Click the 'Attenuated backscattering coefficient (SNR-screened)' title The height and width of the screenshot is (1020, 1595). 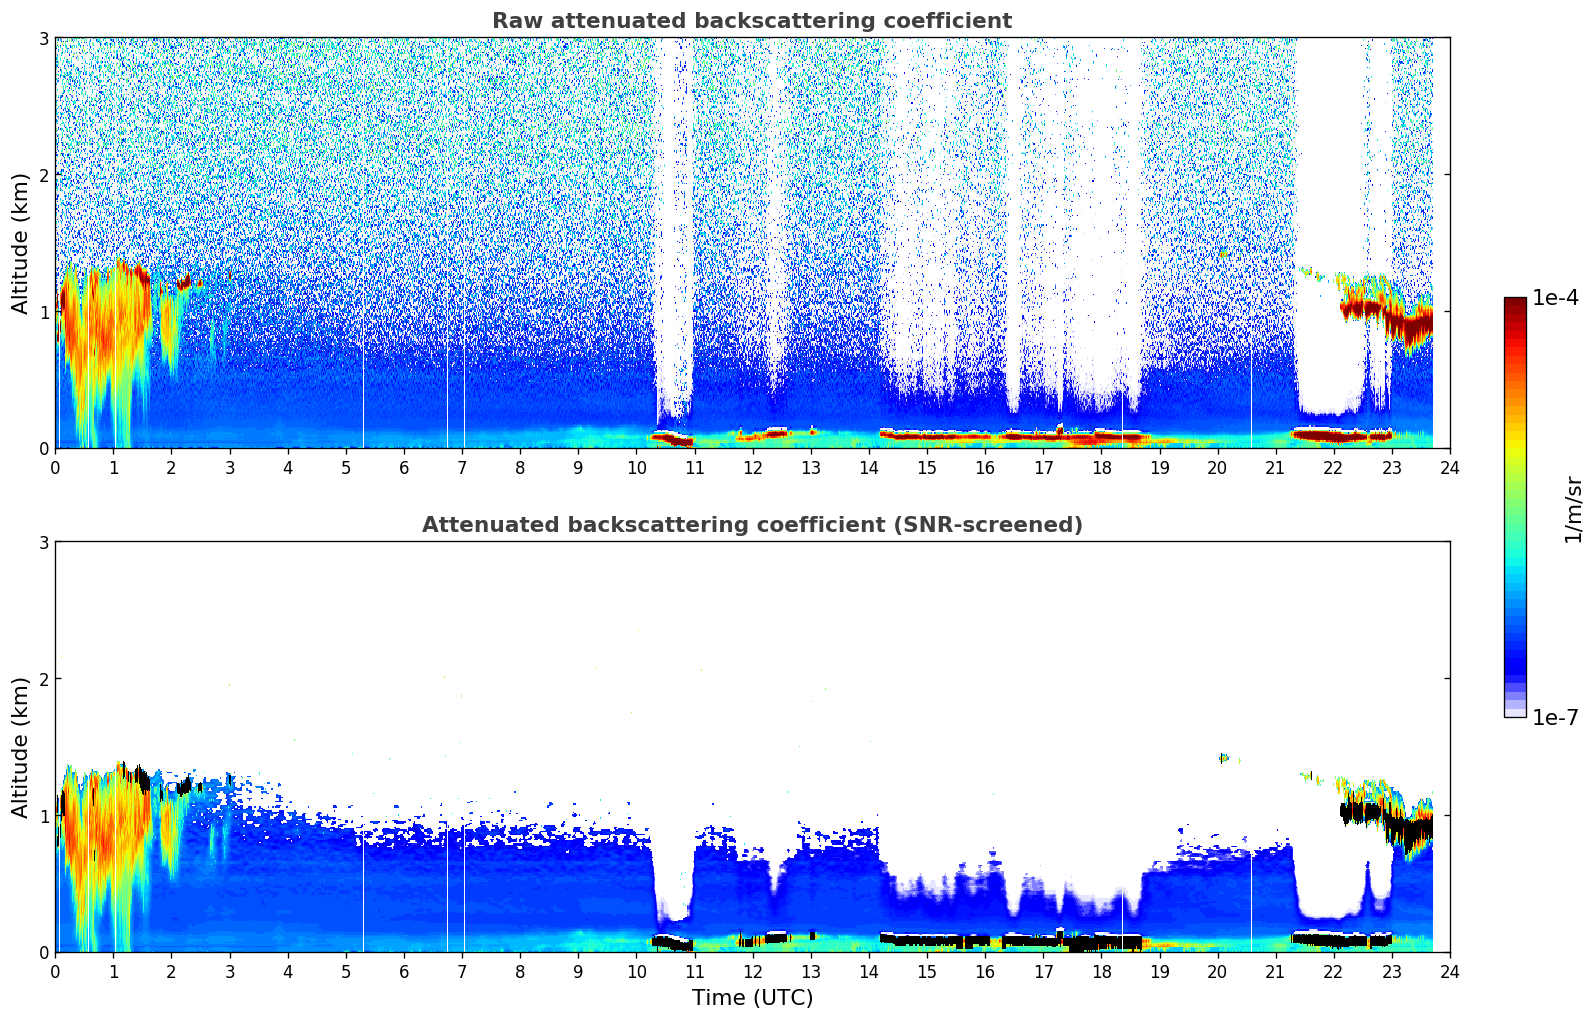[752, 525]
